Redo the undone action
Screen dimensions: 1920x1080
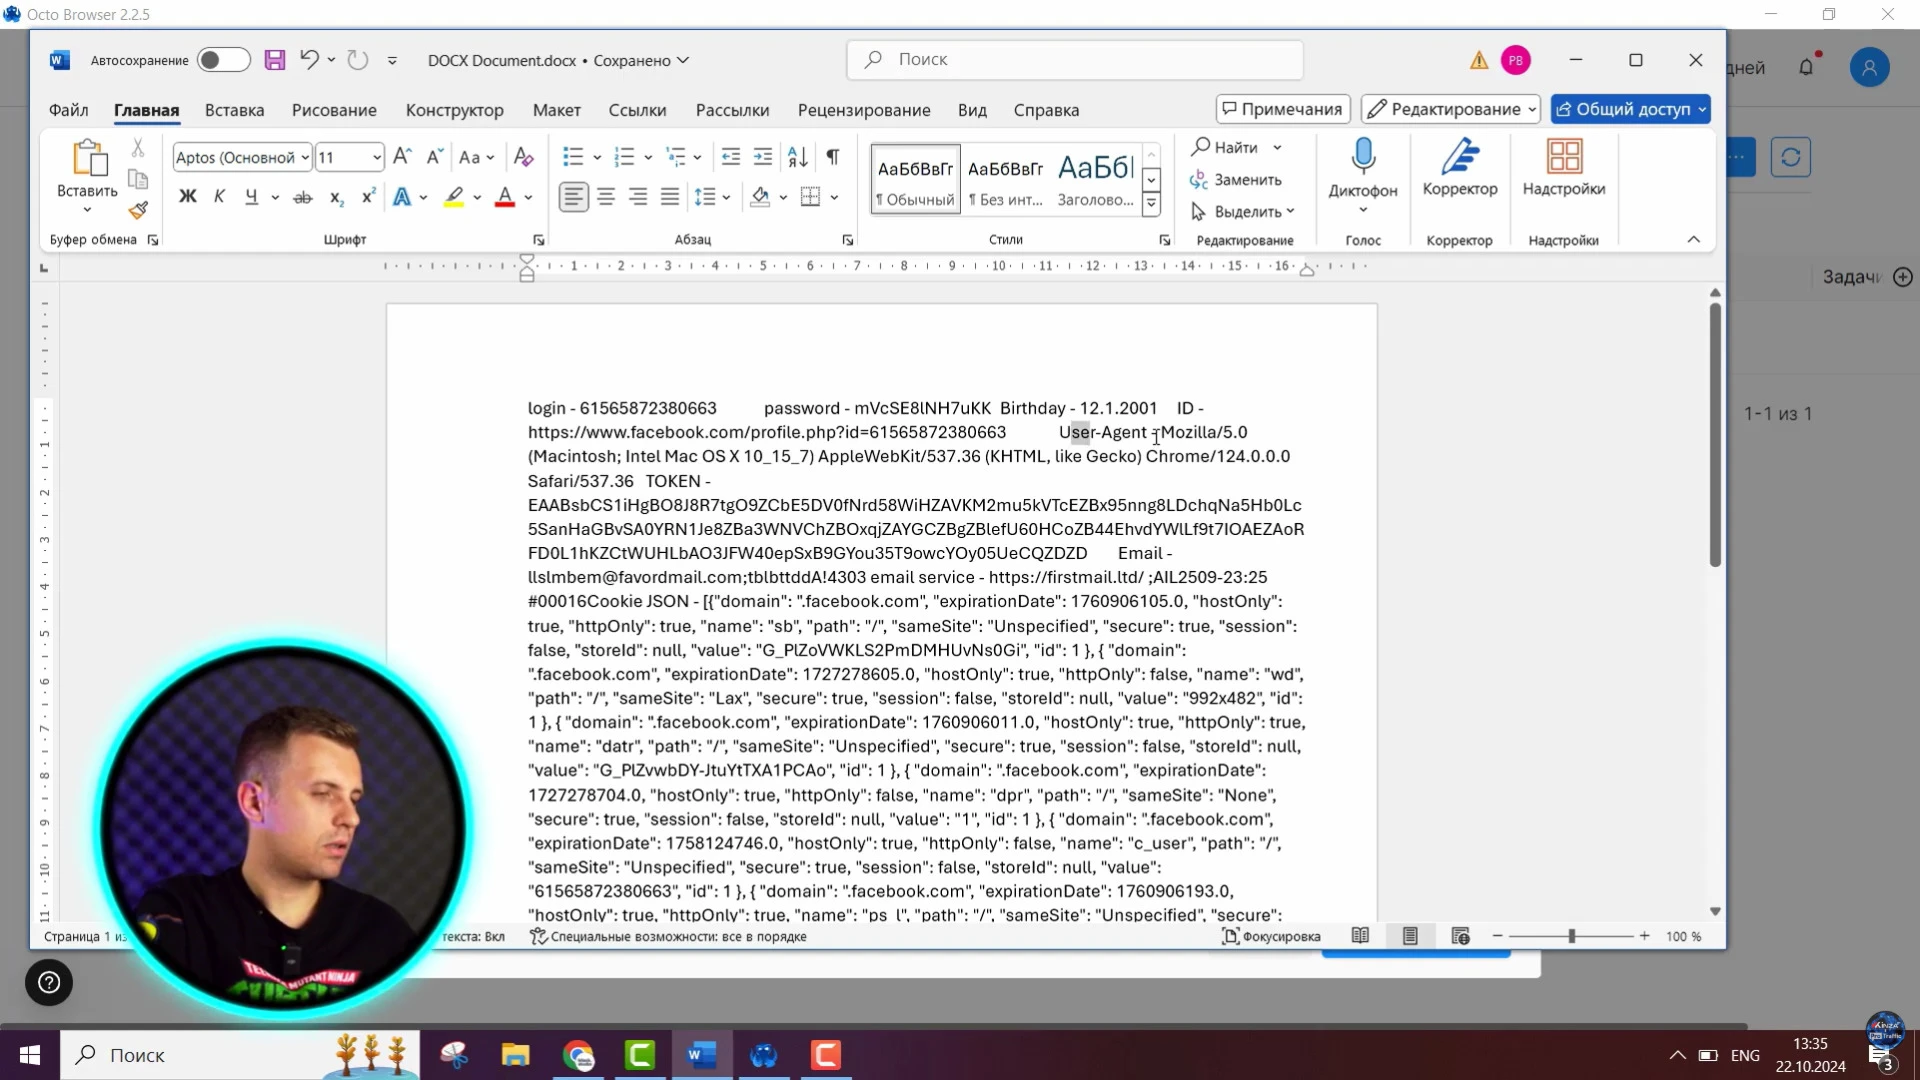click(357, 60)
